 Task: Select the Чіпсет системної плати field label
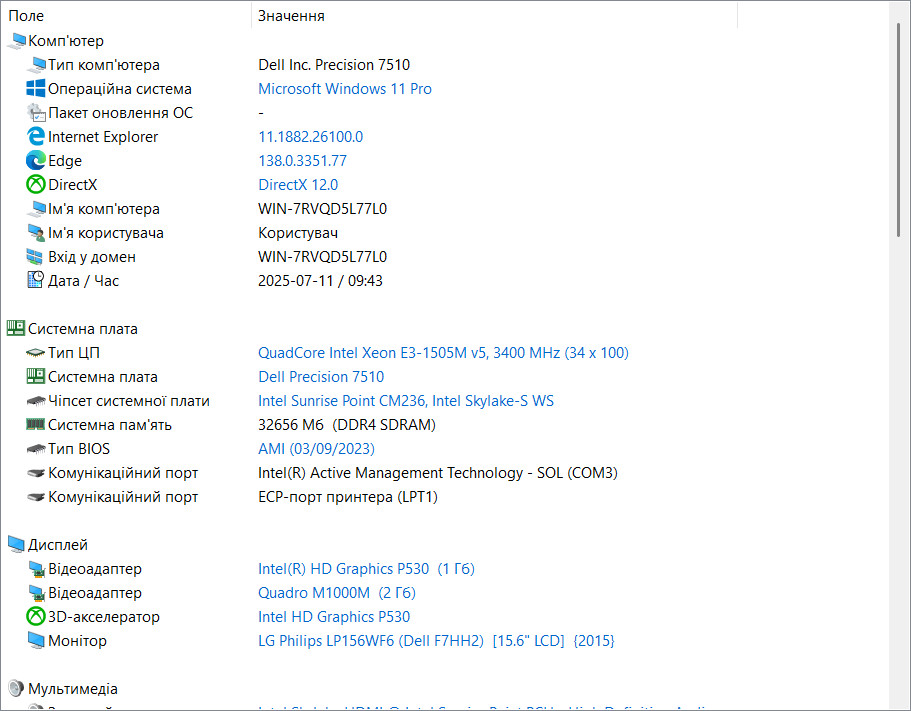pos(128,401)
